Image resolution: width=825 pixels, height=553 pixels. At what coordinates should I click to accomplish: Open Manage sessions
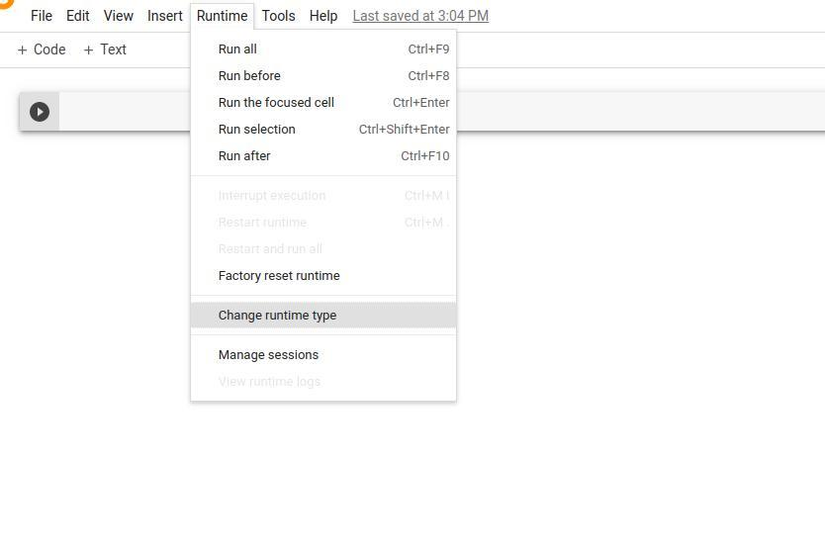(x=323, y=355)
